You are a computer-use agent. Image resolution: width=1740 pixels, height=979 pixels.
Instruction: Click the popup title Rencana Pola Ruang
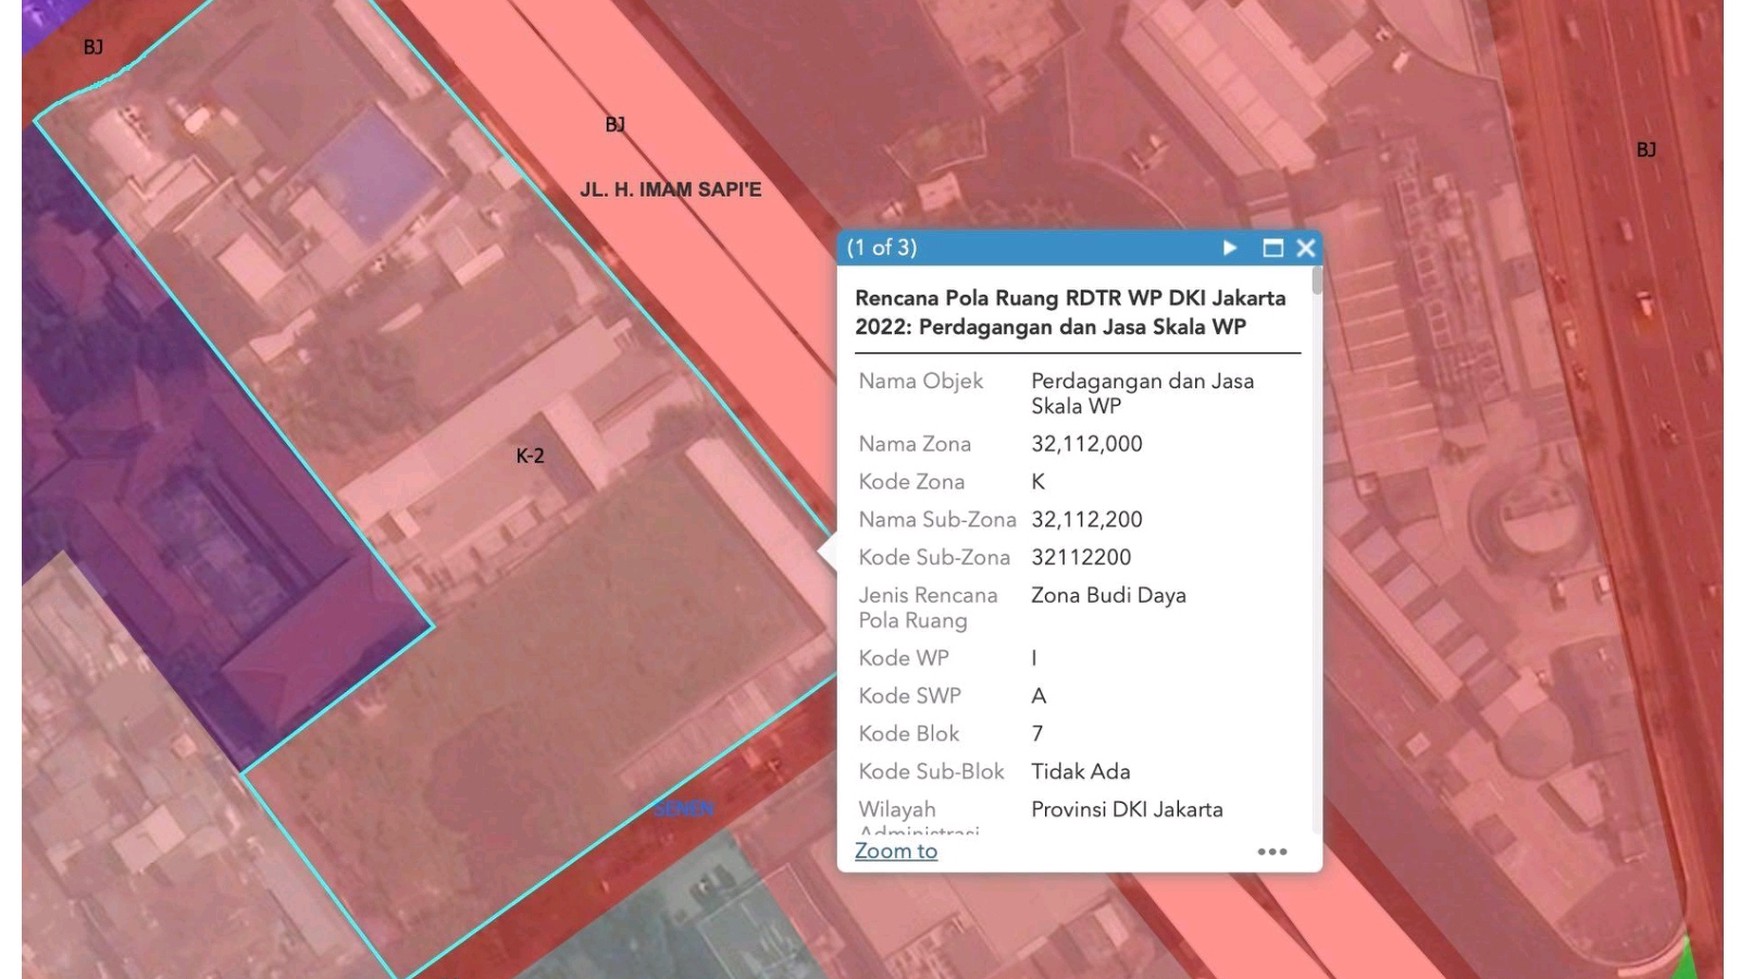click(1070, 312)
